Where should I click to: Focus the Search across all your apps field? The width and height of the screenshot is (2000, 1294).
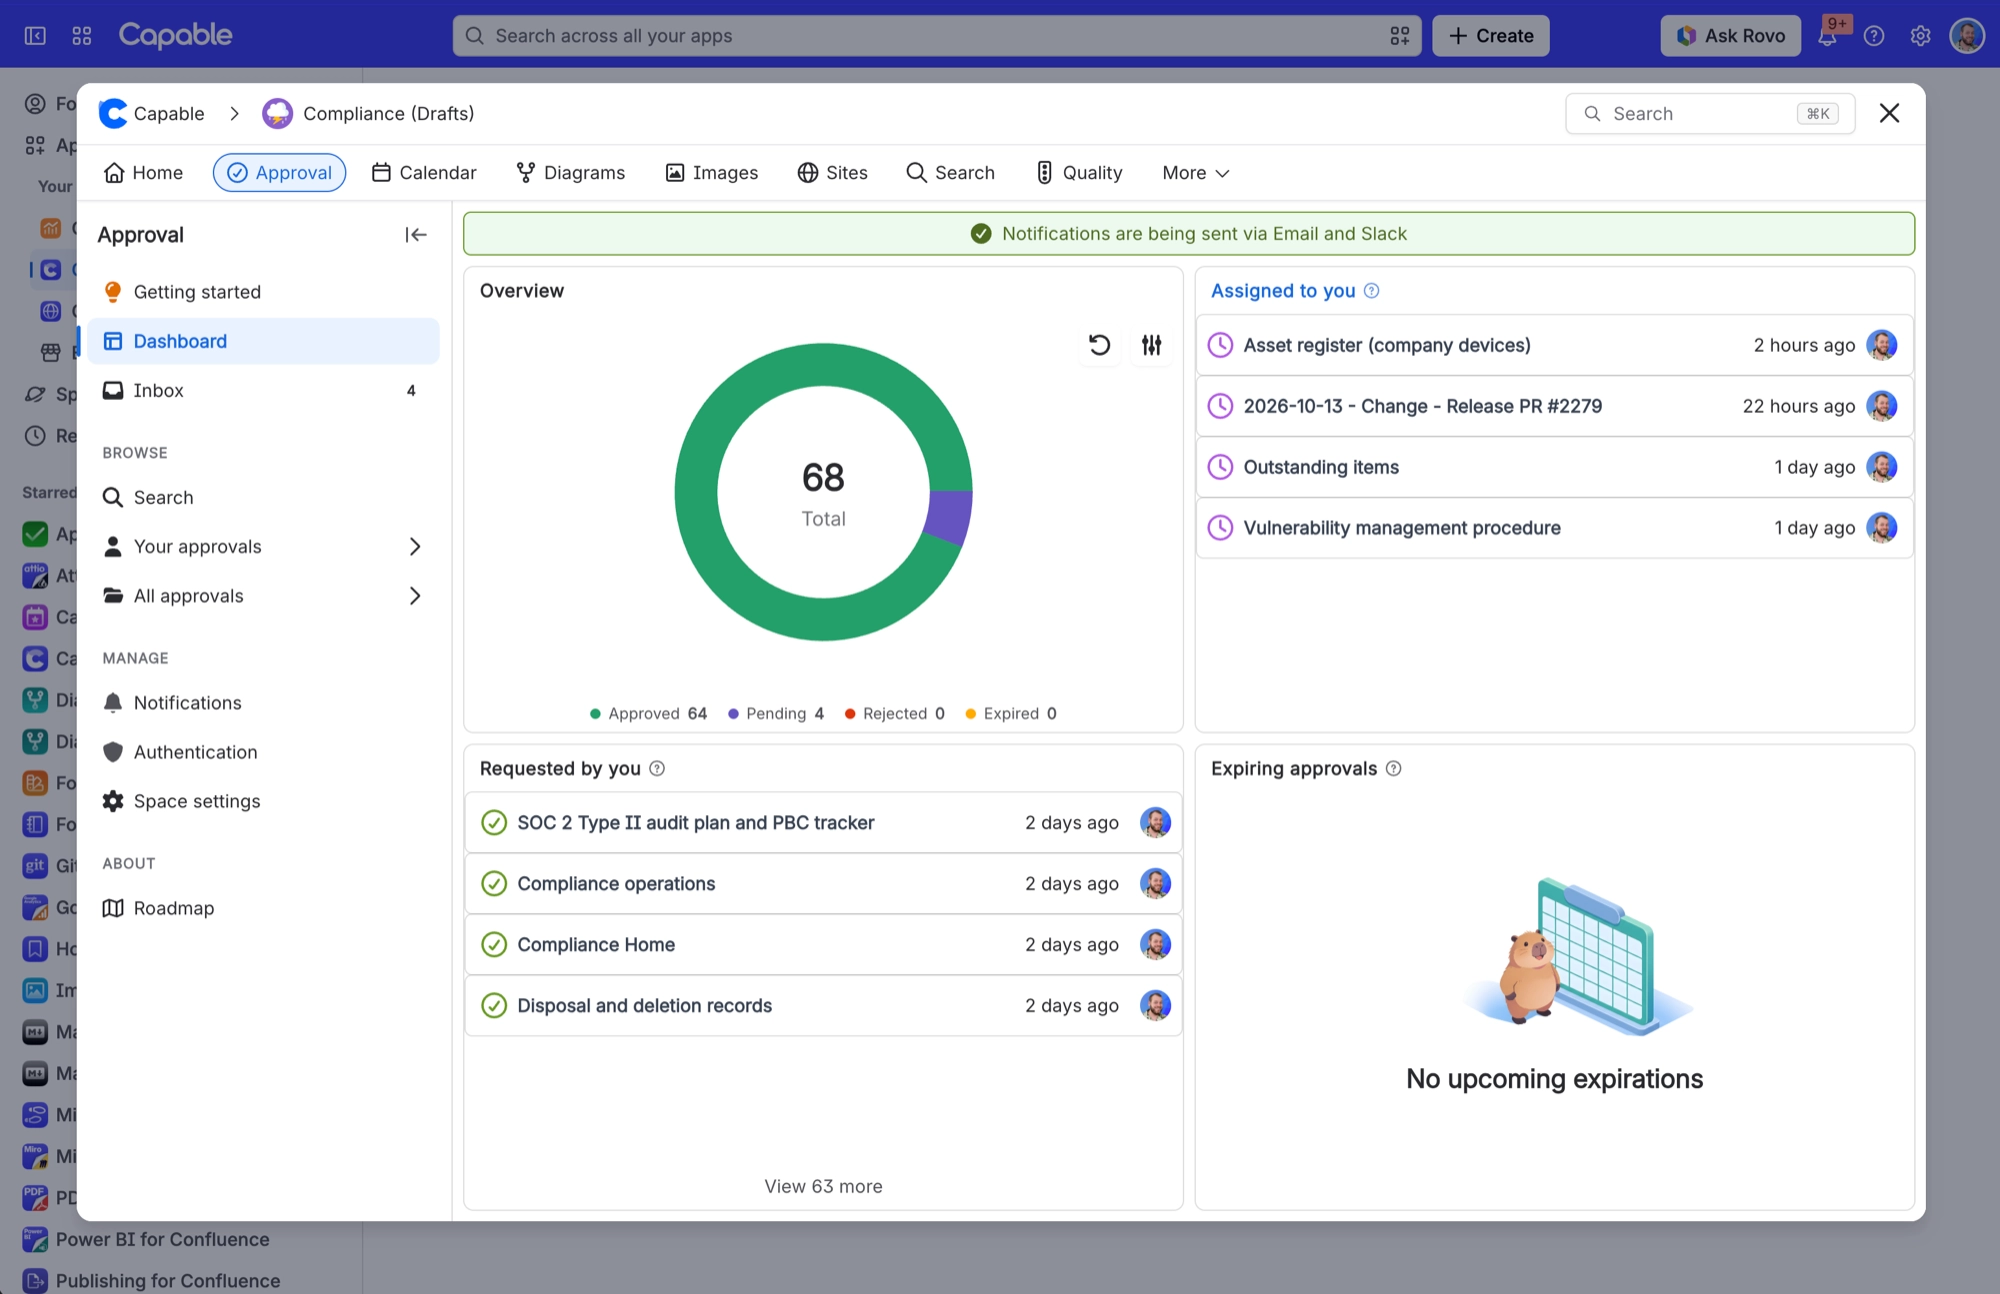click(936, 36)
